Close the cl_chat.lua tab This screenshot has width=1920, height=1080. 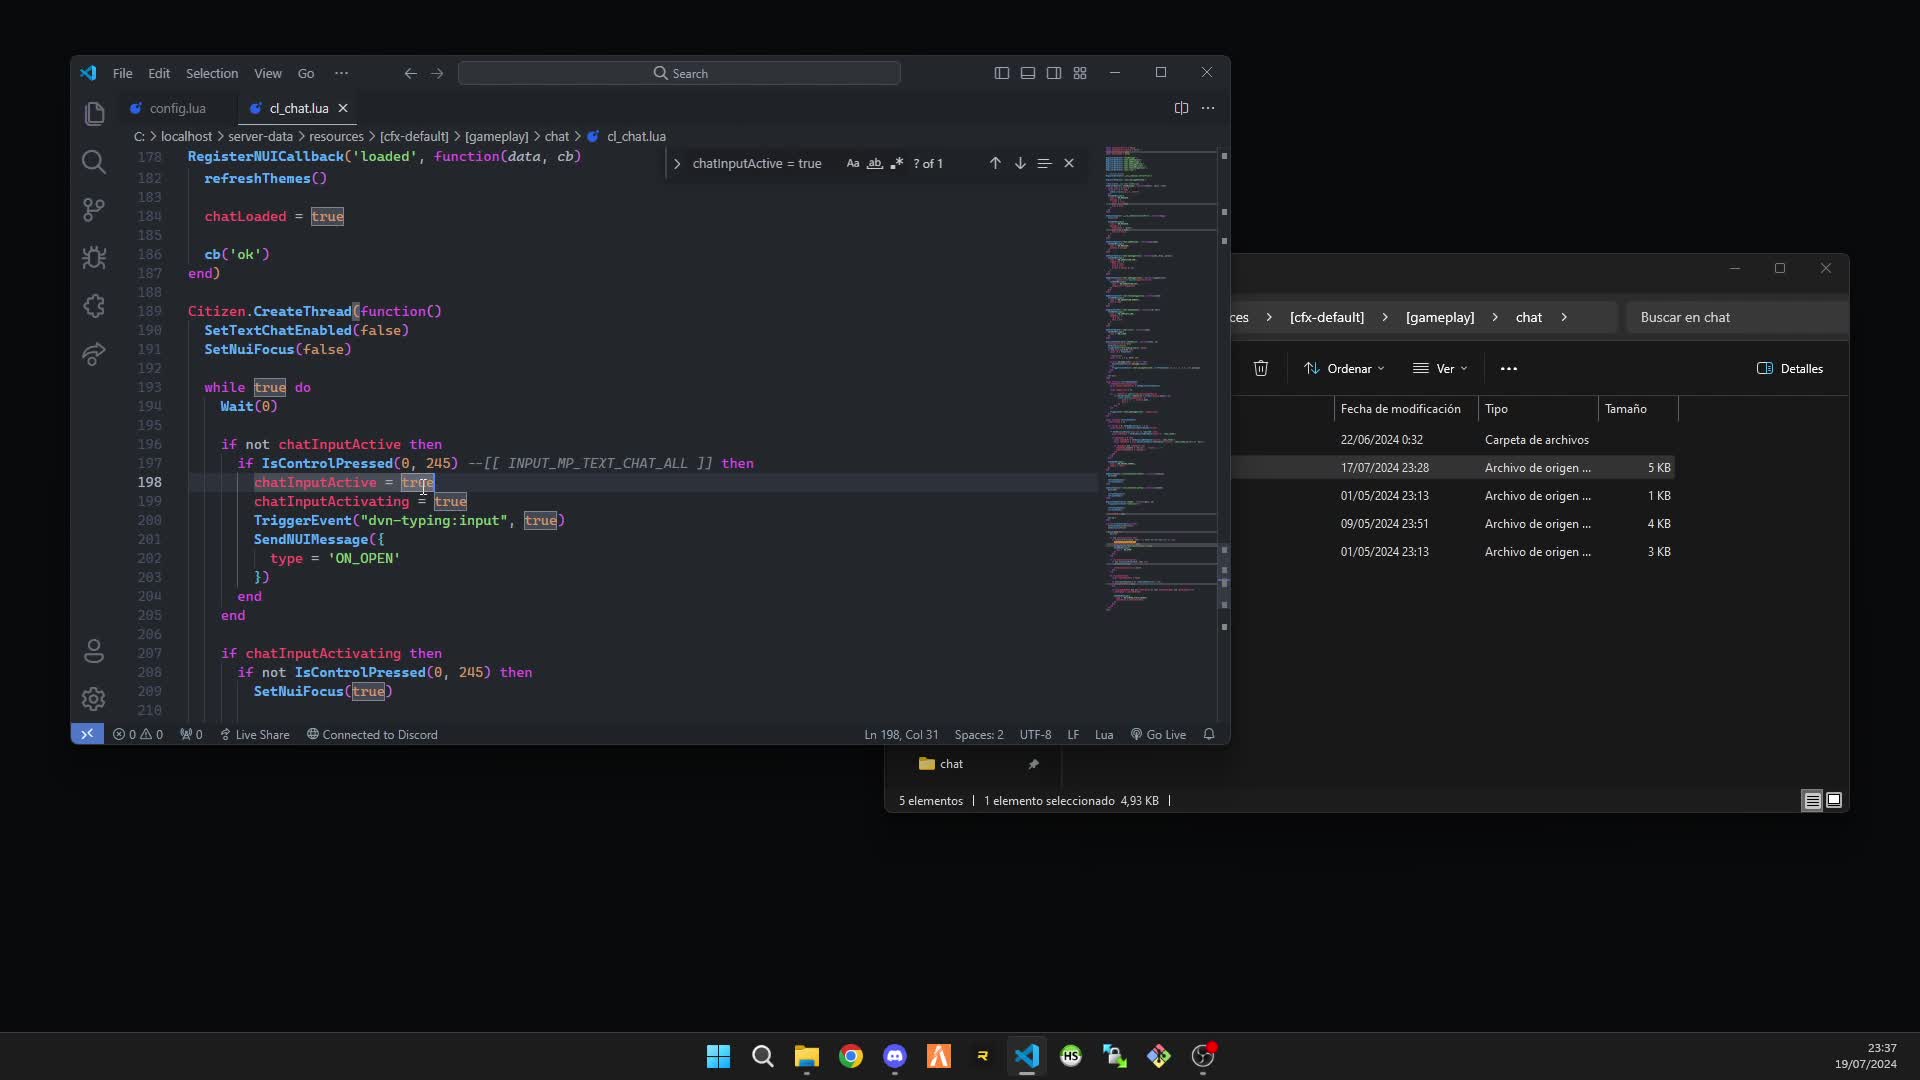point(343,108)
